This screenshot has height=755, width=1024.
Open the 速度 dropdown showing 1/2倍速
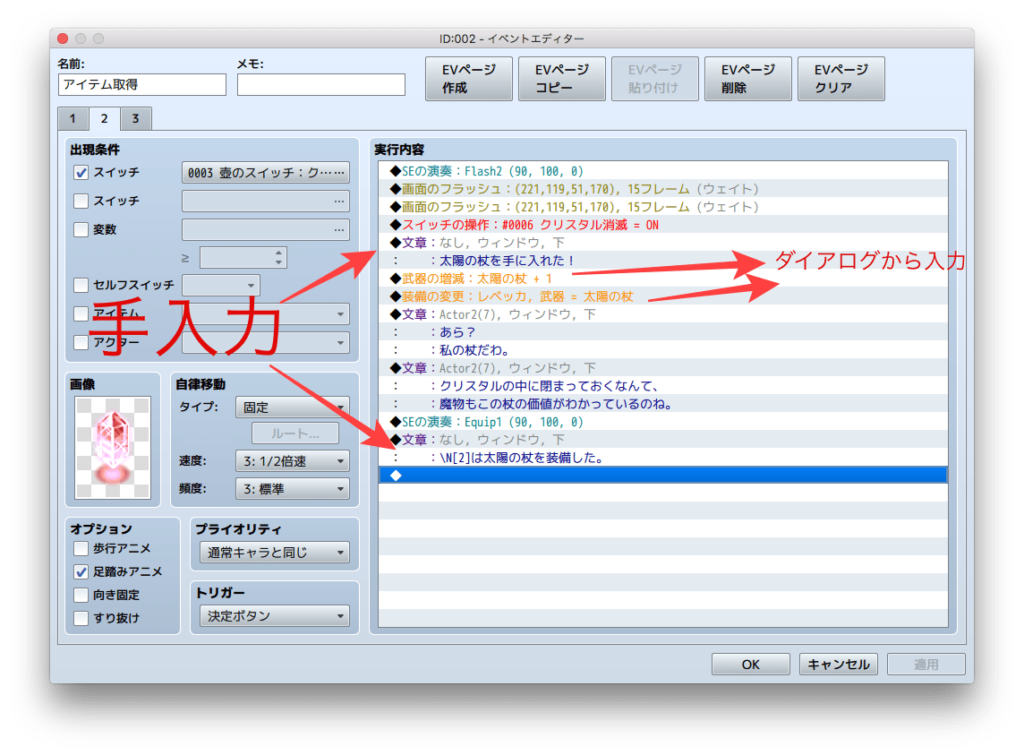(x=292, y=461)
